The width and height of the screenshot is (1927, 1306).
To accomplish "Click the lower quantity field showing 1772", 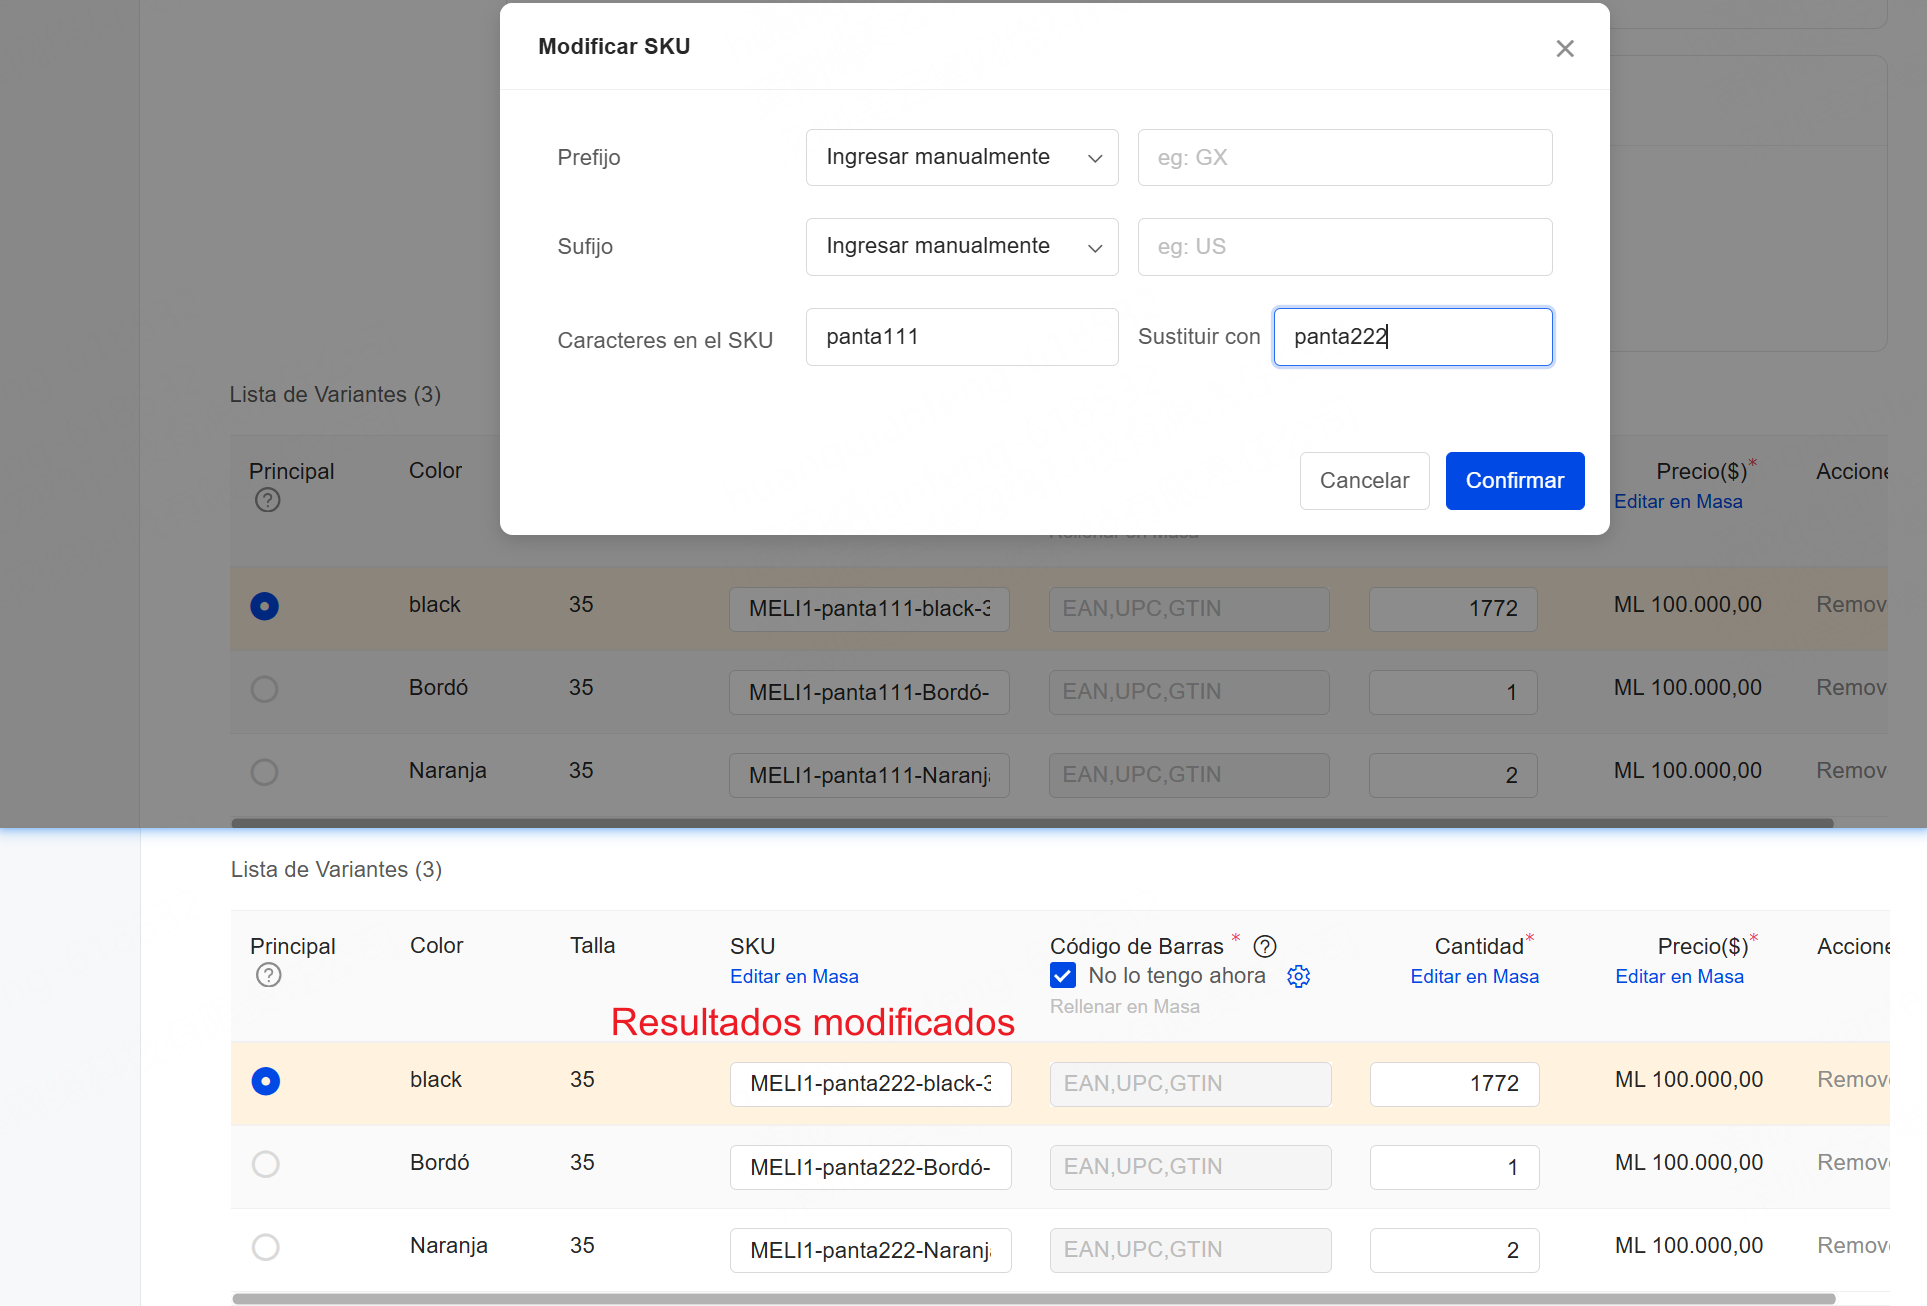I will click(x=1454, y=1084).
